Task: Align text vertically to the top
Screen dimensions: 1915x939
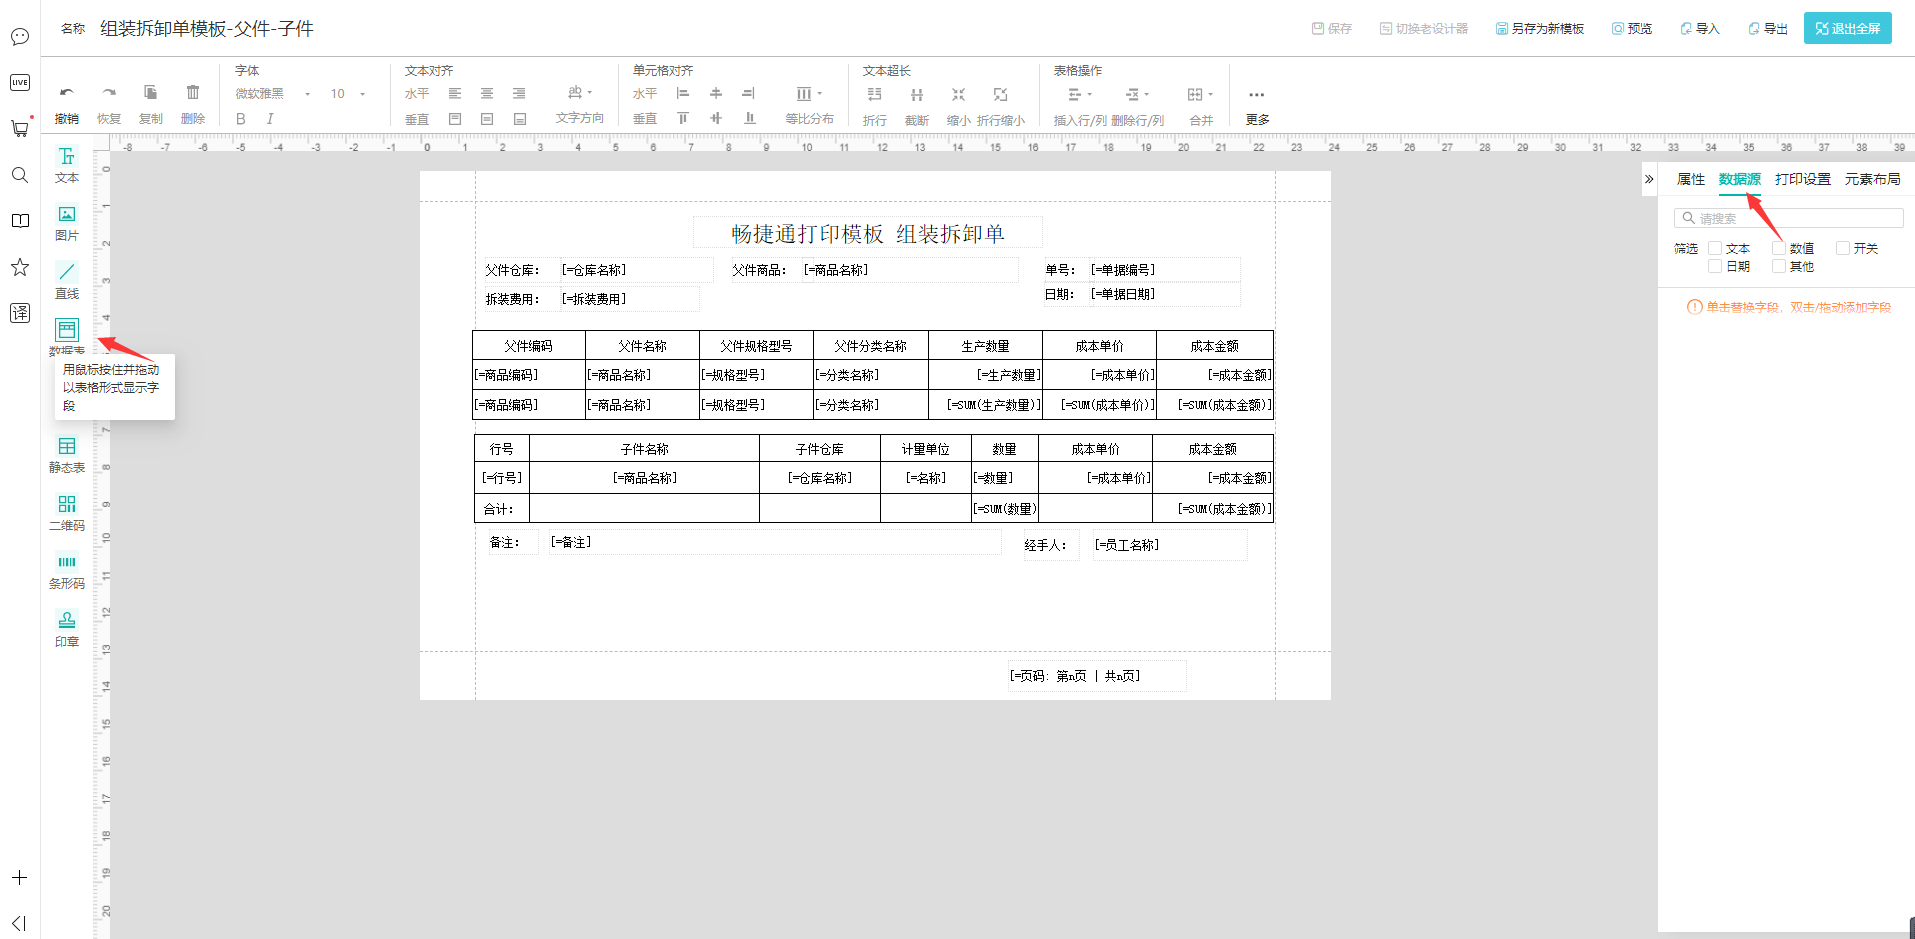Action: coord(455,119)
